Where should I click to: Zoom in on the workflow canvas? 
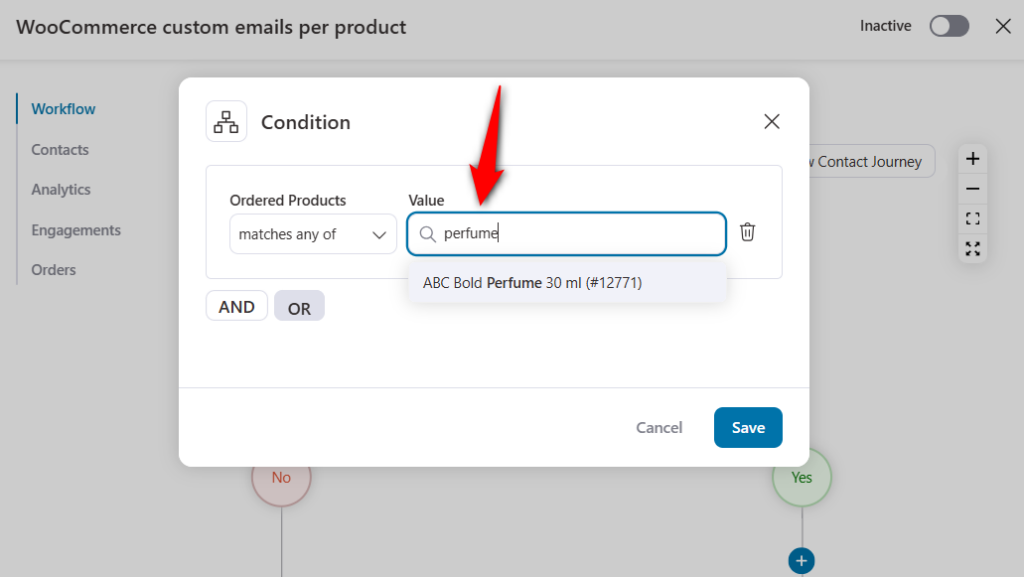coord(971,158)
